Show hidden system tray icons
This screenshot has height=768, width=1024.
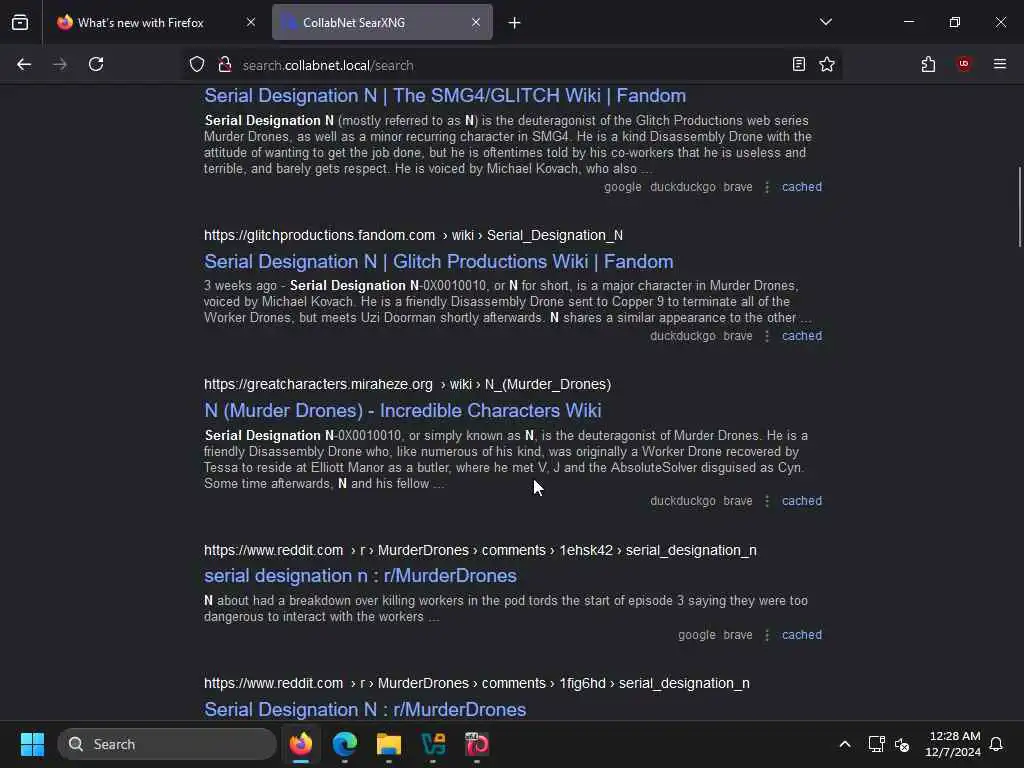(844, 744)
